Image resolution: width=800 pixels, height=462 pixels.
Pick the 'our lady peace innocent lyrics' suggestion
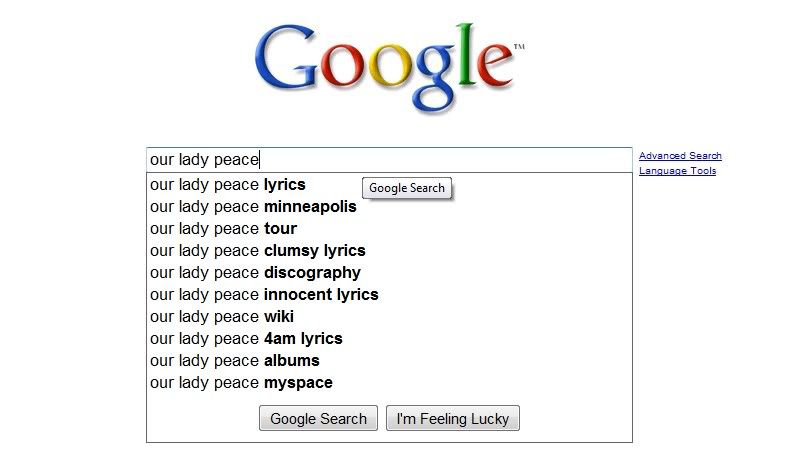point(389,294)
